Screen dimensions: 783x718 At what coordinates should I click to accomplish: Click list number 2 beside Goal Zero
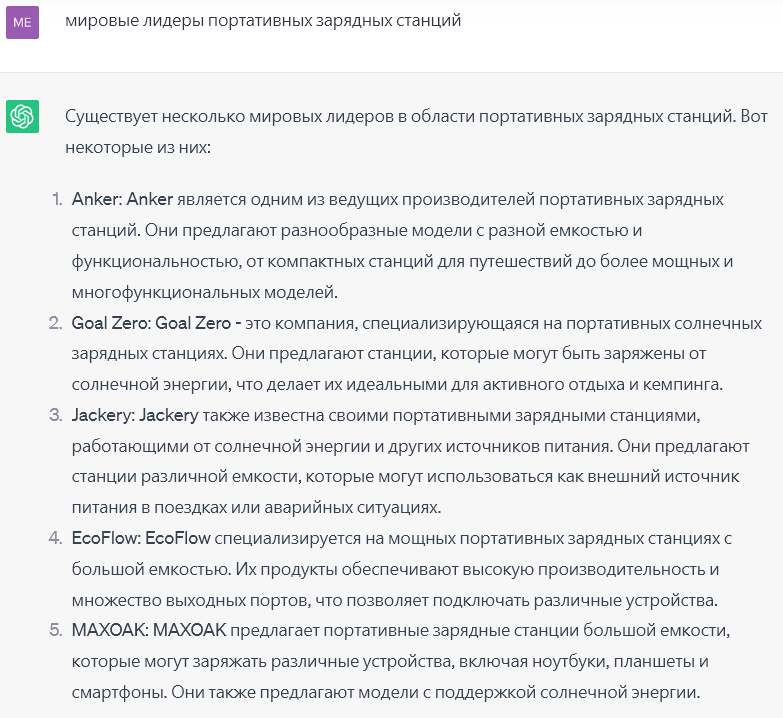click(56, 323)
